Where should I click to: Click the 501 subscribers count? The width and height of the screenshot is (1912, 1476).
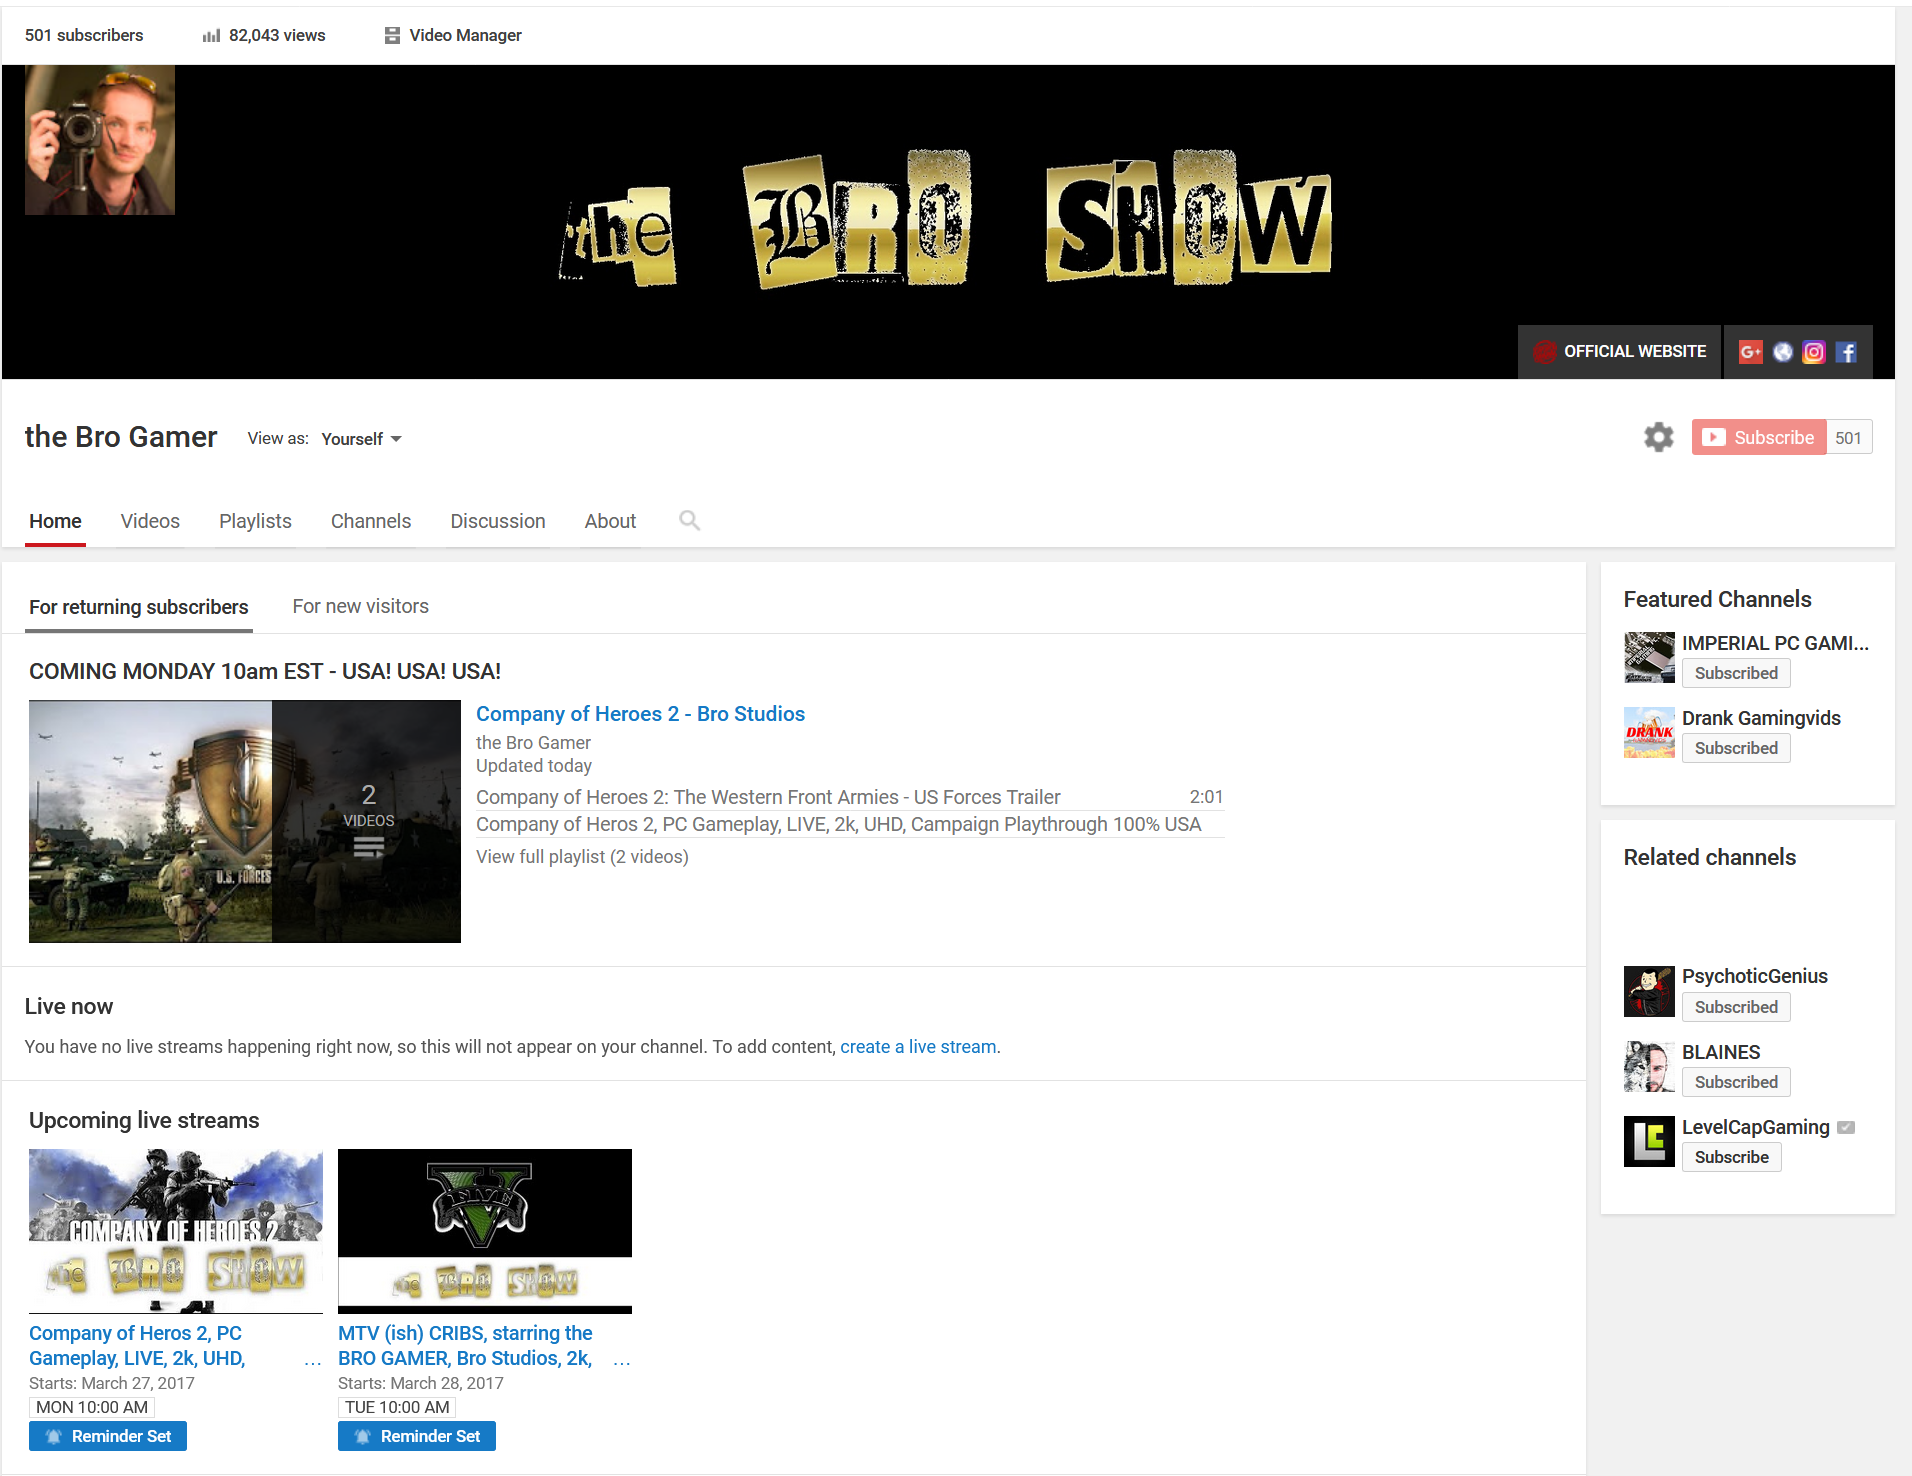(x=84, y=35)
